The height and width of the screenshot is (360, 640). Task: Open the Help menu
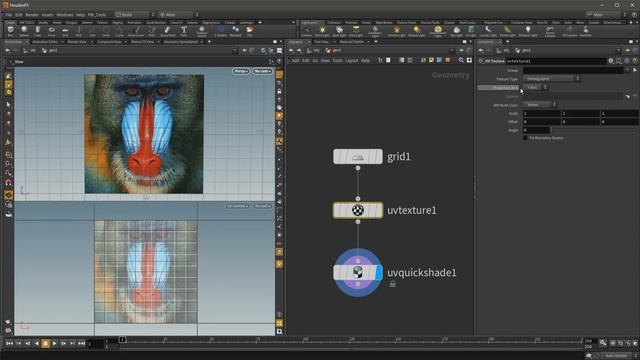tap(80, 15)
